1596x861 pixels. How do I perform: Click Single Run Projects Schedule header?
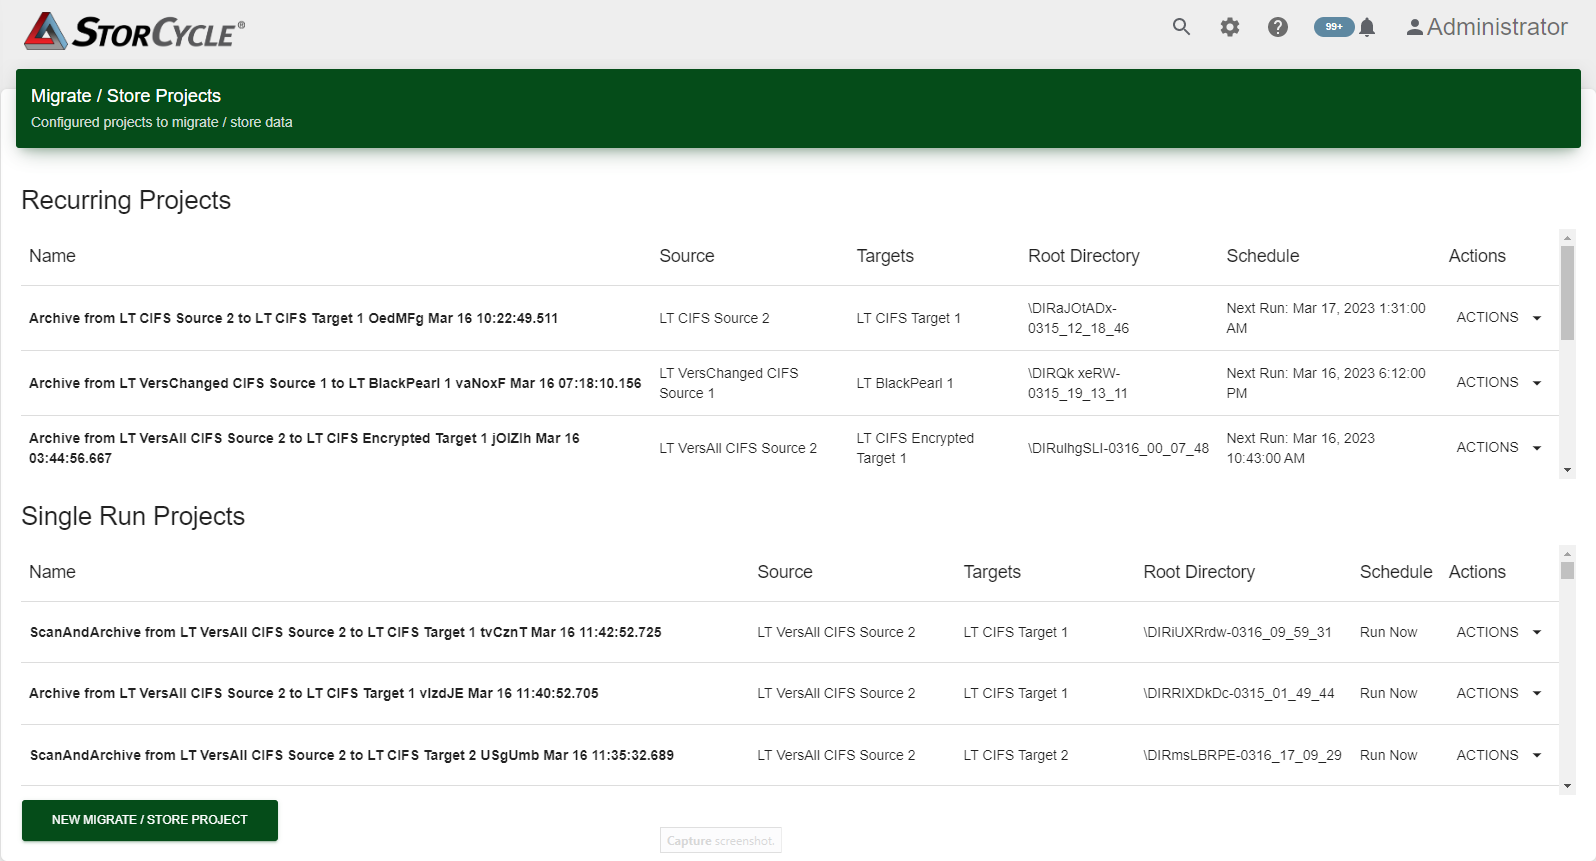pos(1396,572)
